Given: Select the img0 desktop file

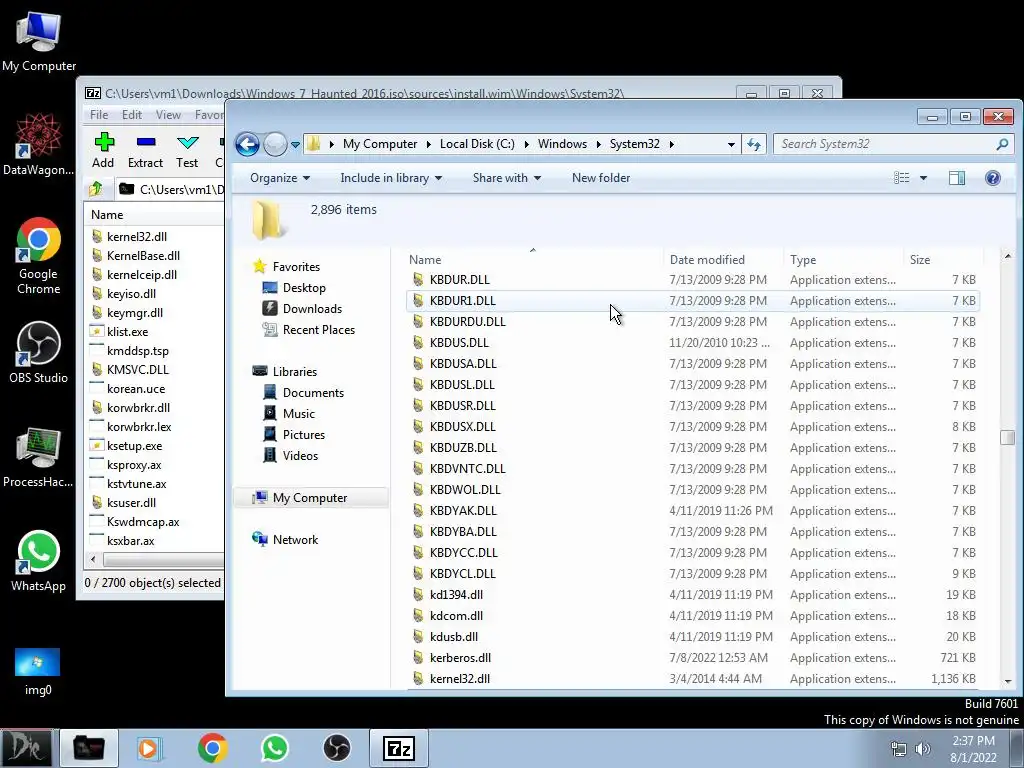Looking at the screenshot, I should (x=38, y=671).
